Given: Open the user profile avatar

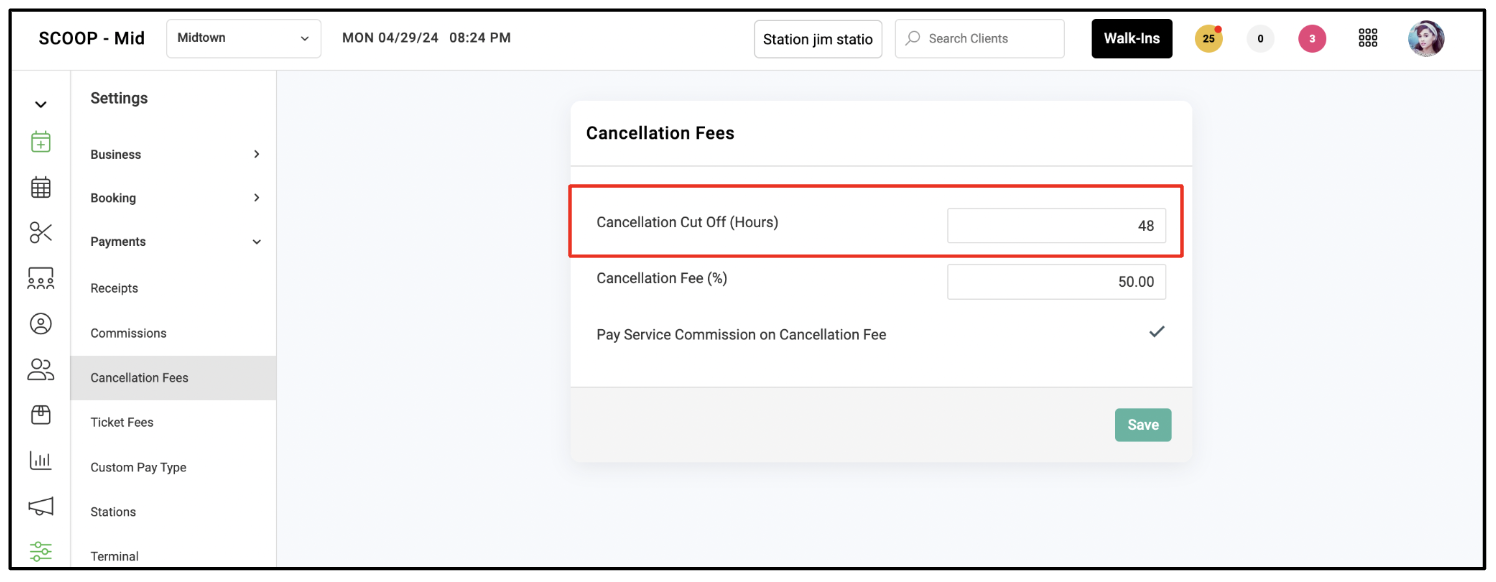Looking at the screenshot, I should click(x=1426, y=39).
